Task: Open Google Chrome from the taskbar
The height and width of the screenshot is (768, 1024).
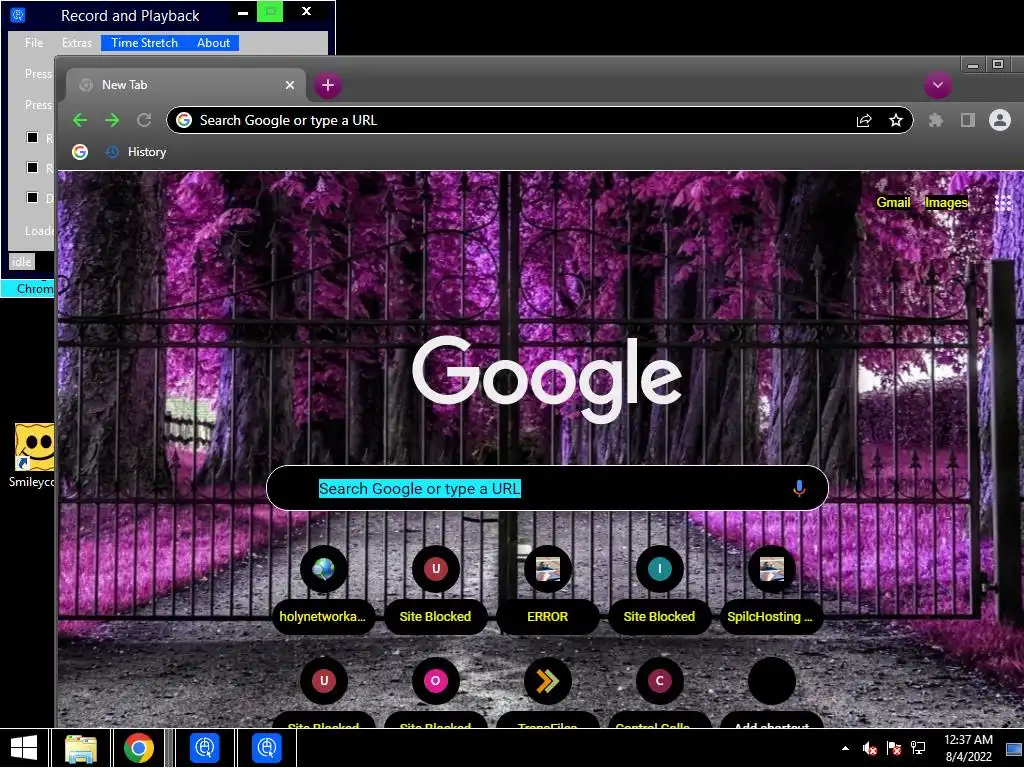Action: tap(138, 748)
